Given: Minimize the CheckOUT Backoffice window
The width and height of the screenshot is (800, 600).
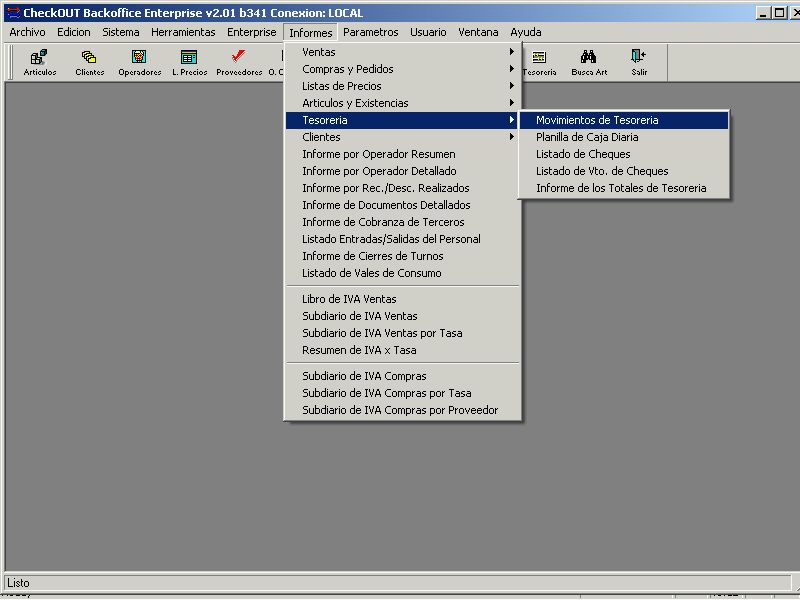Looking at the screenshot, I should (763, 13).
